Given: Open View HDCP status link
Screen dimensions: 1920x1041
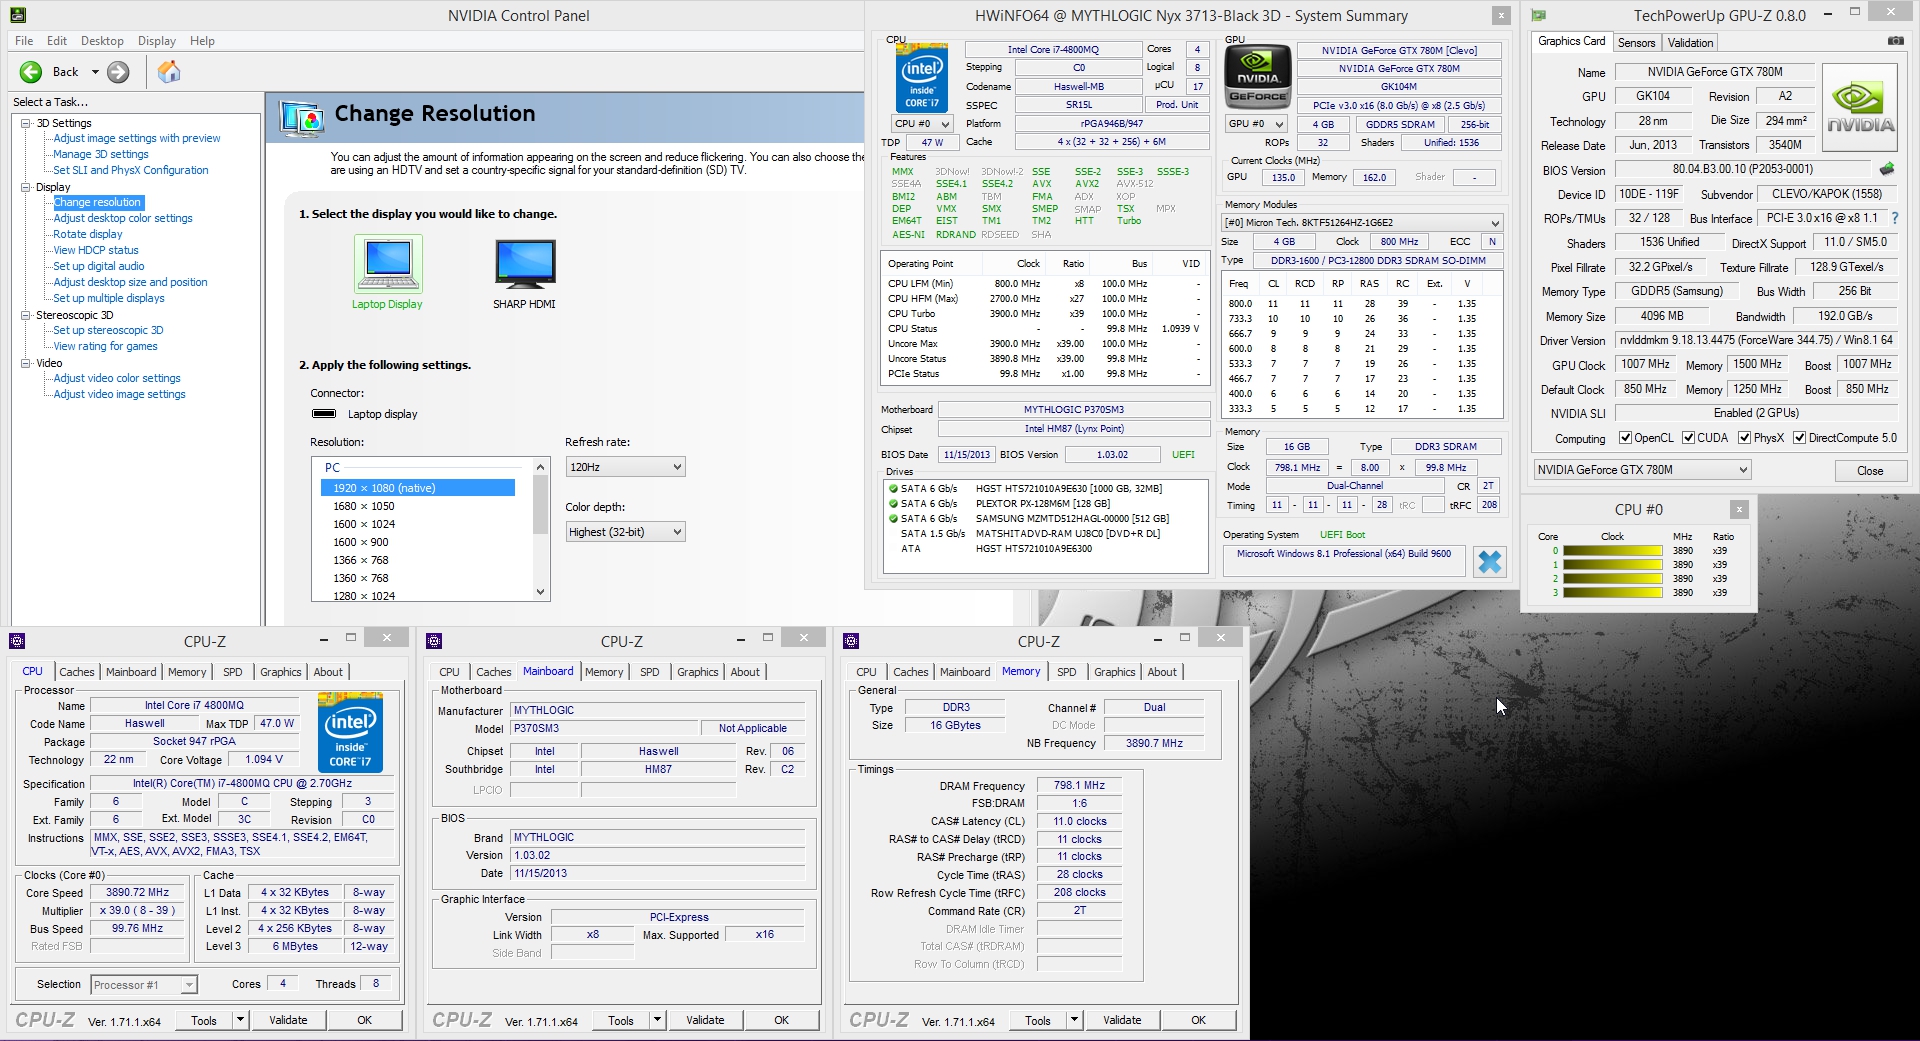Looking at the screenshot, I should pos(96,250).
